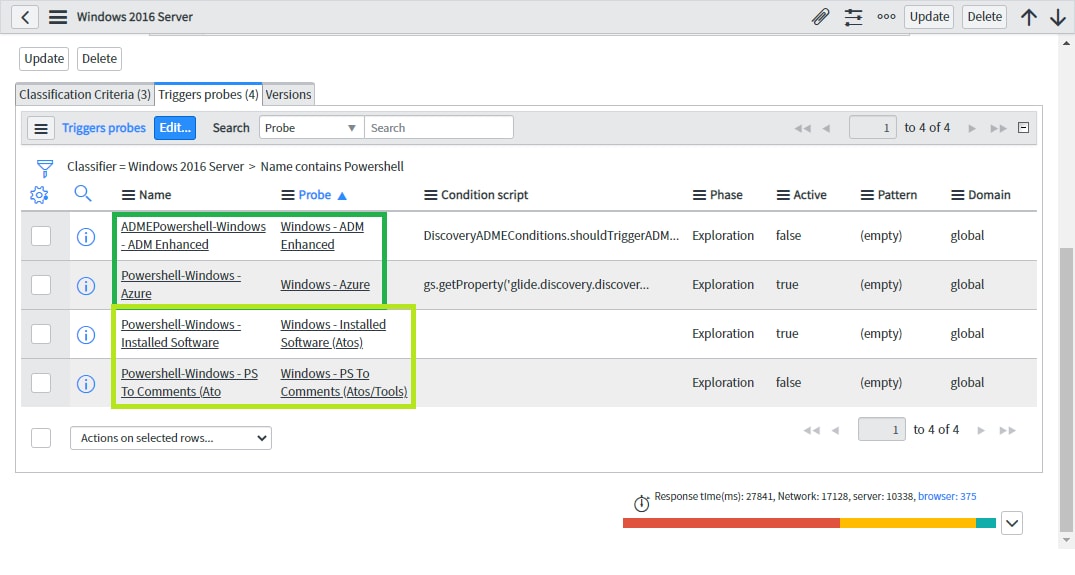The image size is (1075, 575).
Task: Click top last page double arrow
Action: [x=998, y=128]
